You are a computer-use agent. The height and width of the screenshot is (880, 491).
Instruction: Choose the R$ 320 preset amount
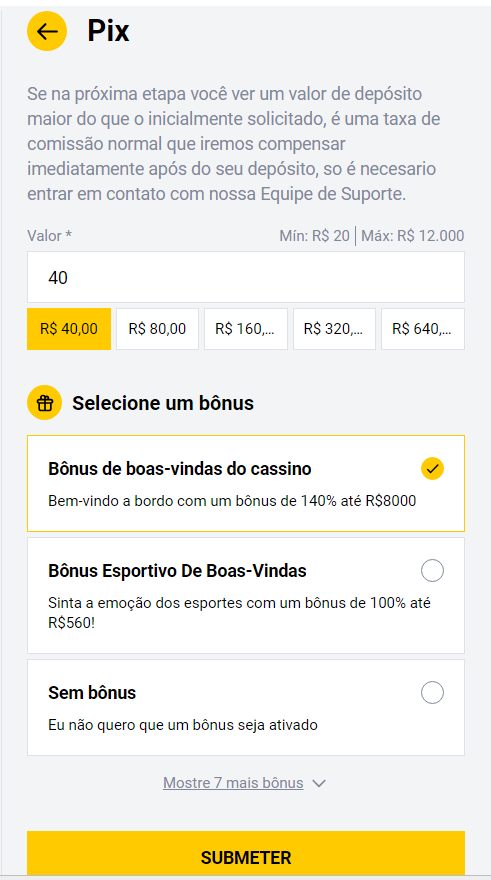(x=334, y=329)
